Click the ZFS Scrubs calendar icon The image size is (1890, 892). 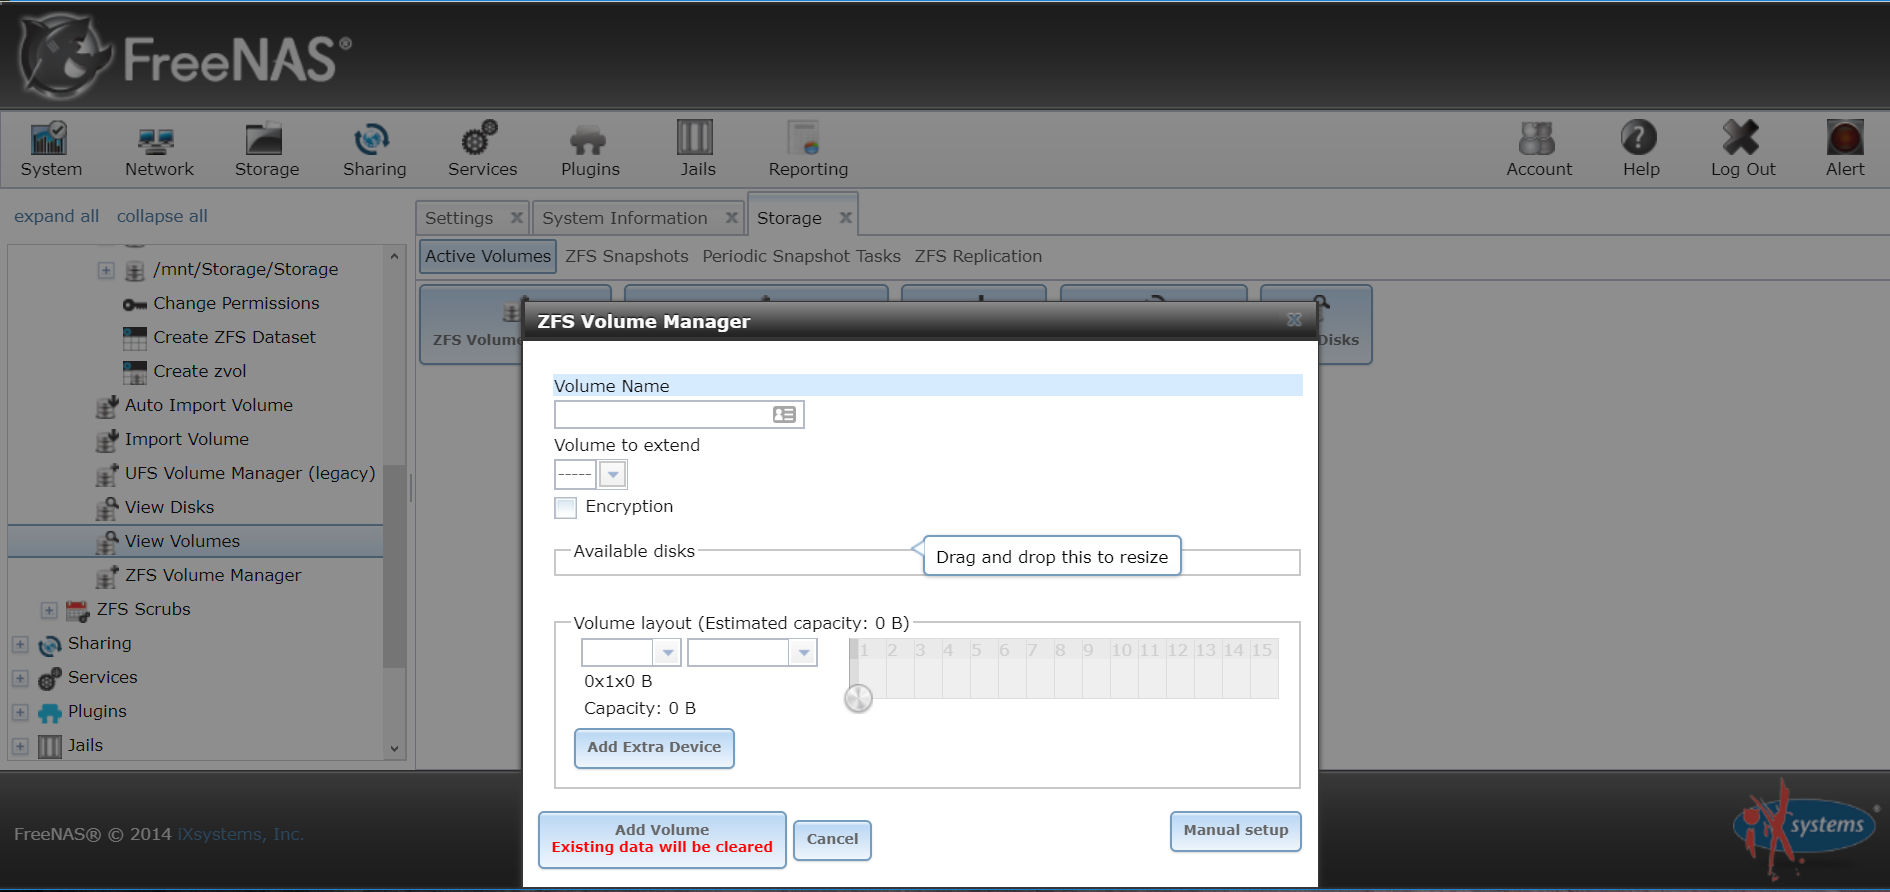(78, 610)
